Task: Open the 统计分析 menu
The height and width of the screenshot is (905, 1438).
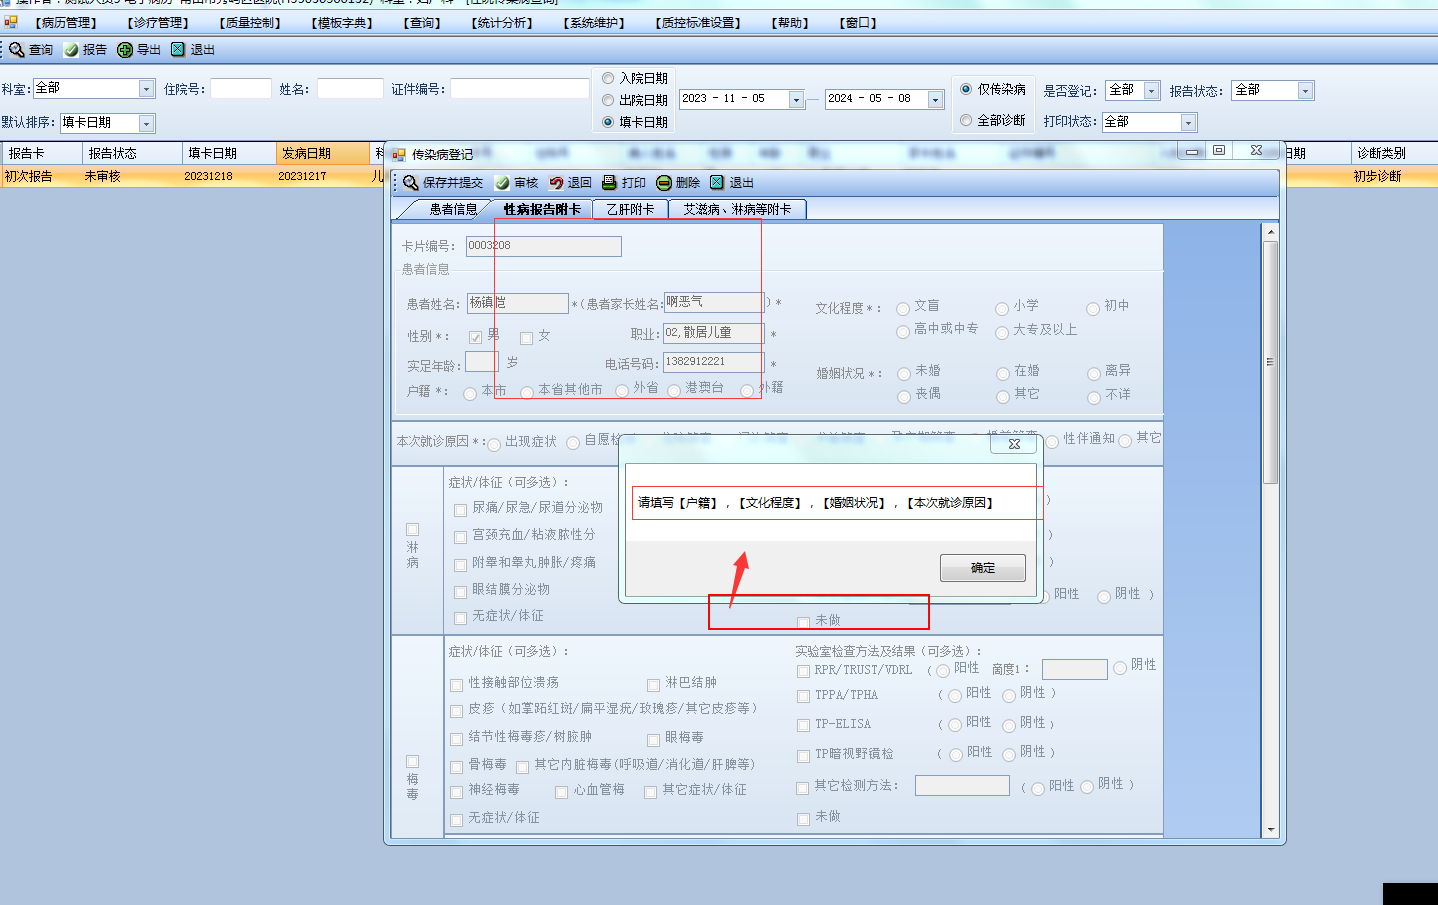Action: 502,23
